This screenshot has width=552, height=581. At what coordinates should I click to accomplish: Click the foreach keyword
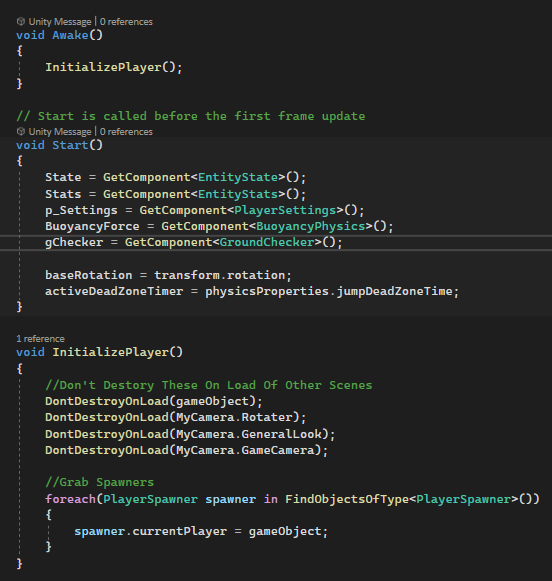tap(70, 499)
